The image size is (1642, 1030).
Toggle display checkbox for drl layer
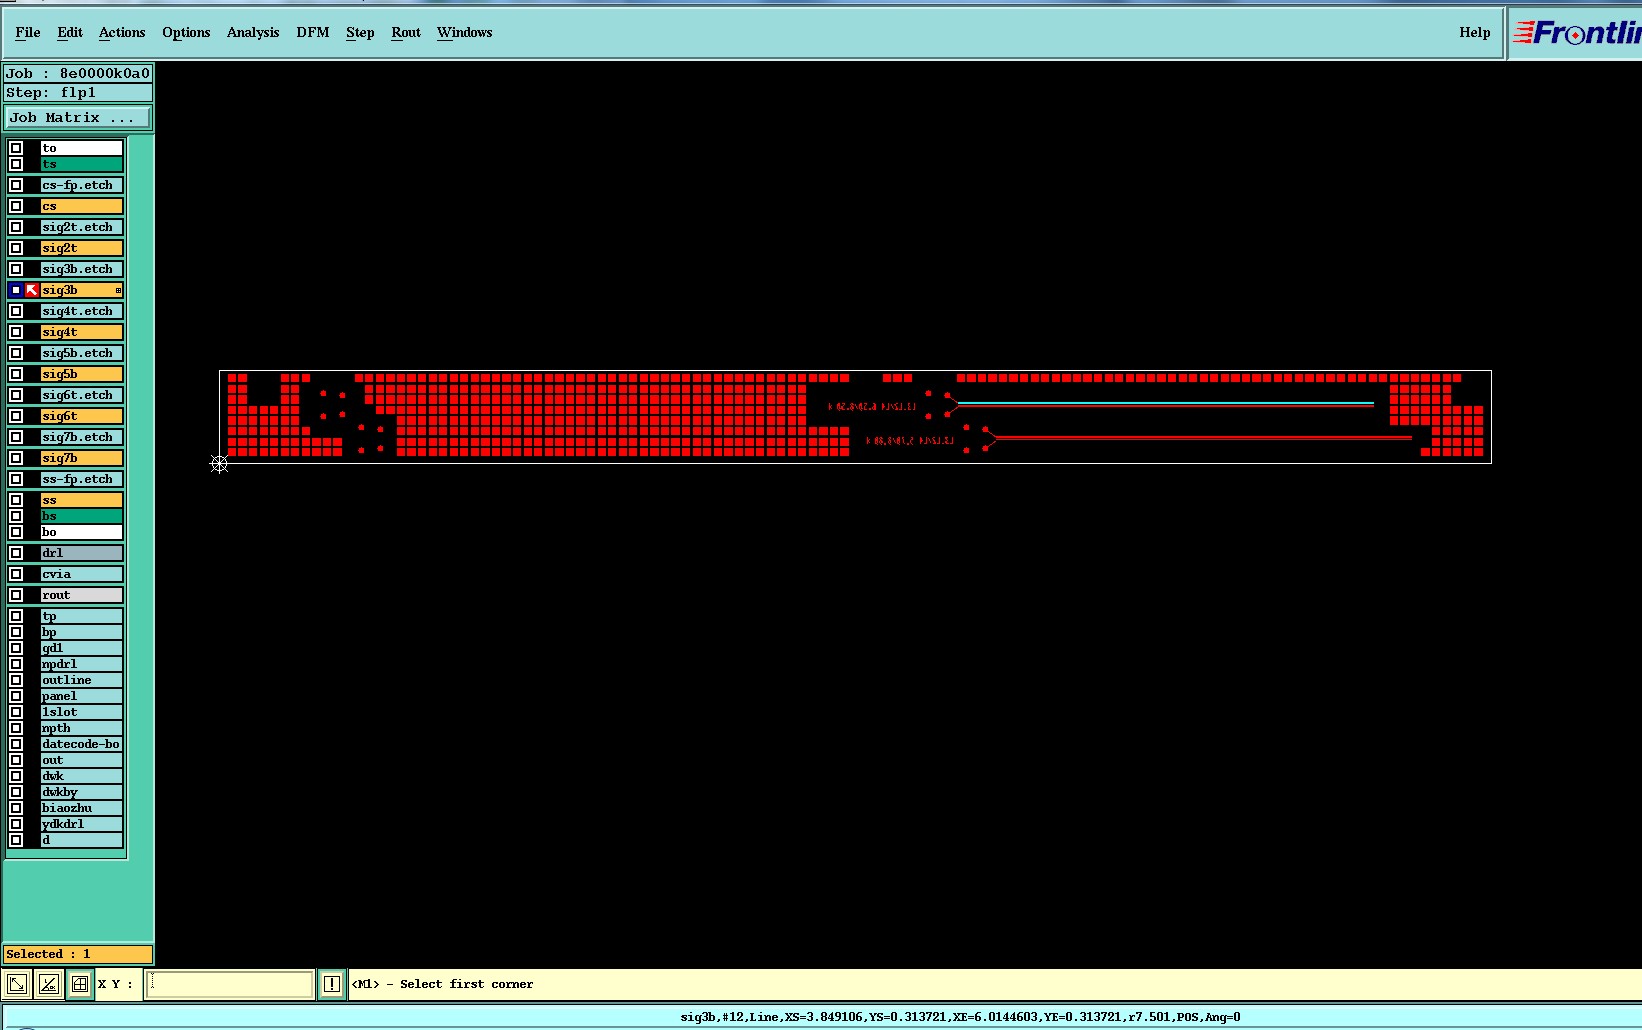click(x=16, y=553)
